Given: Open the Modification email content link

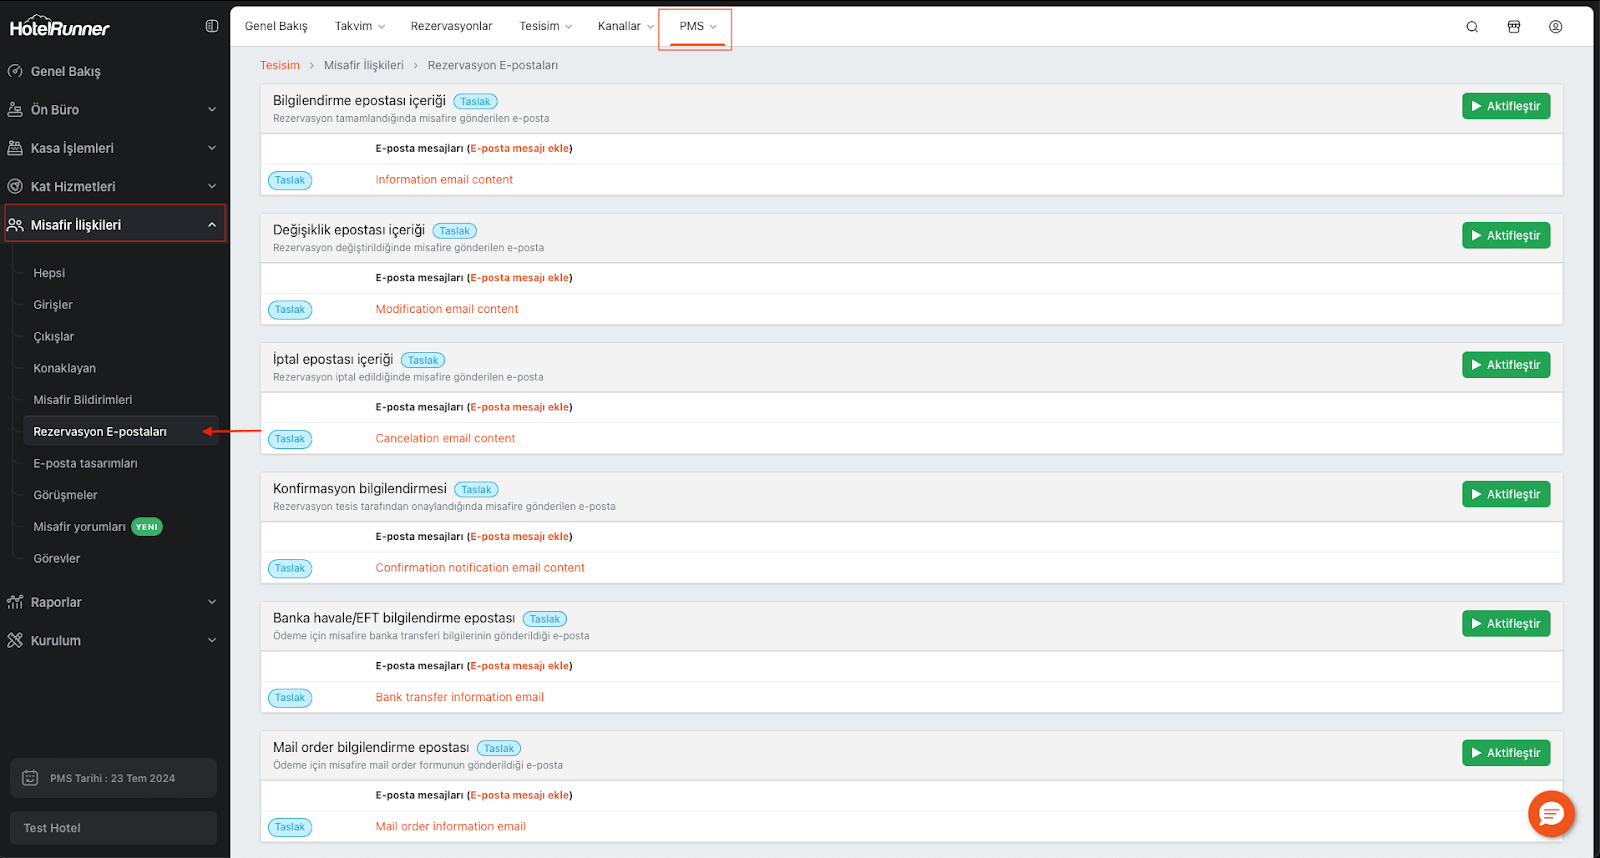Looking at the screenshot, I should pyautogui.click(x=447, y=309).
